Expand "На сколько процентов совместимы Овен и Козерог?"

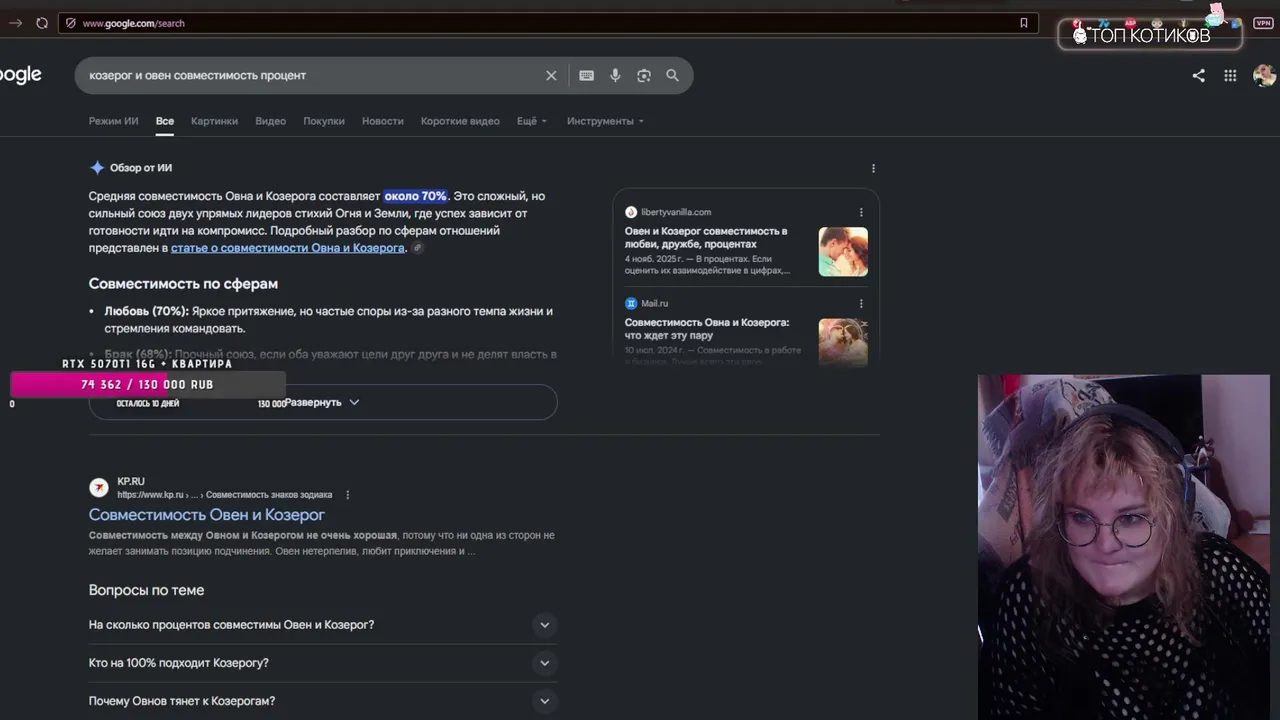[x=323, y=625]
